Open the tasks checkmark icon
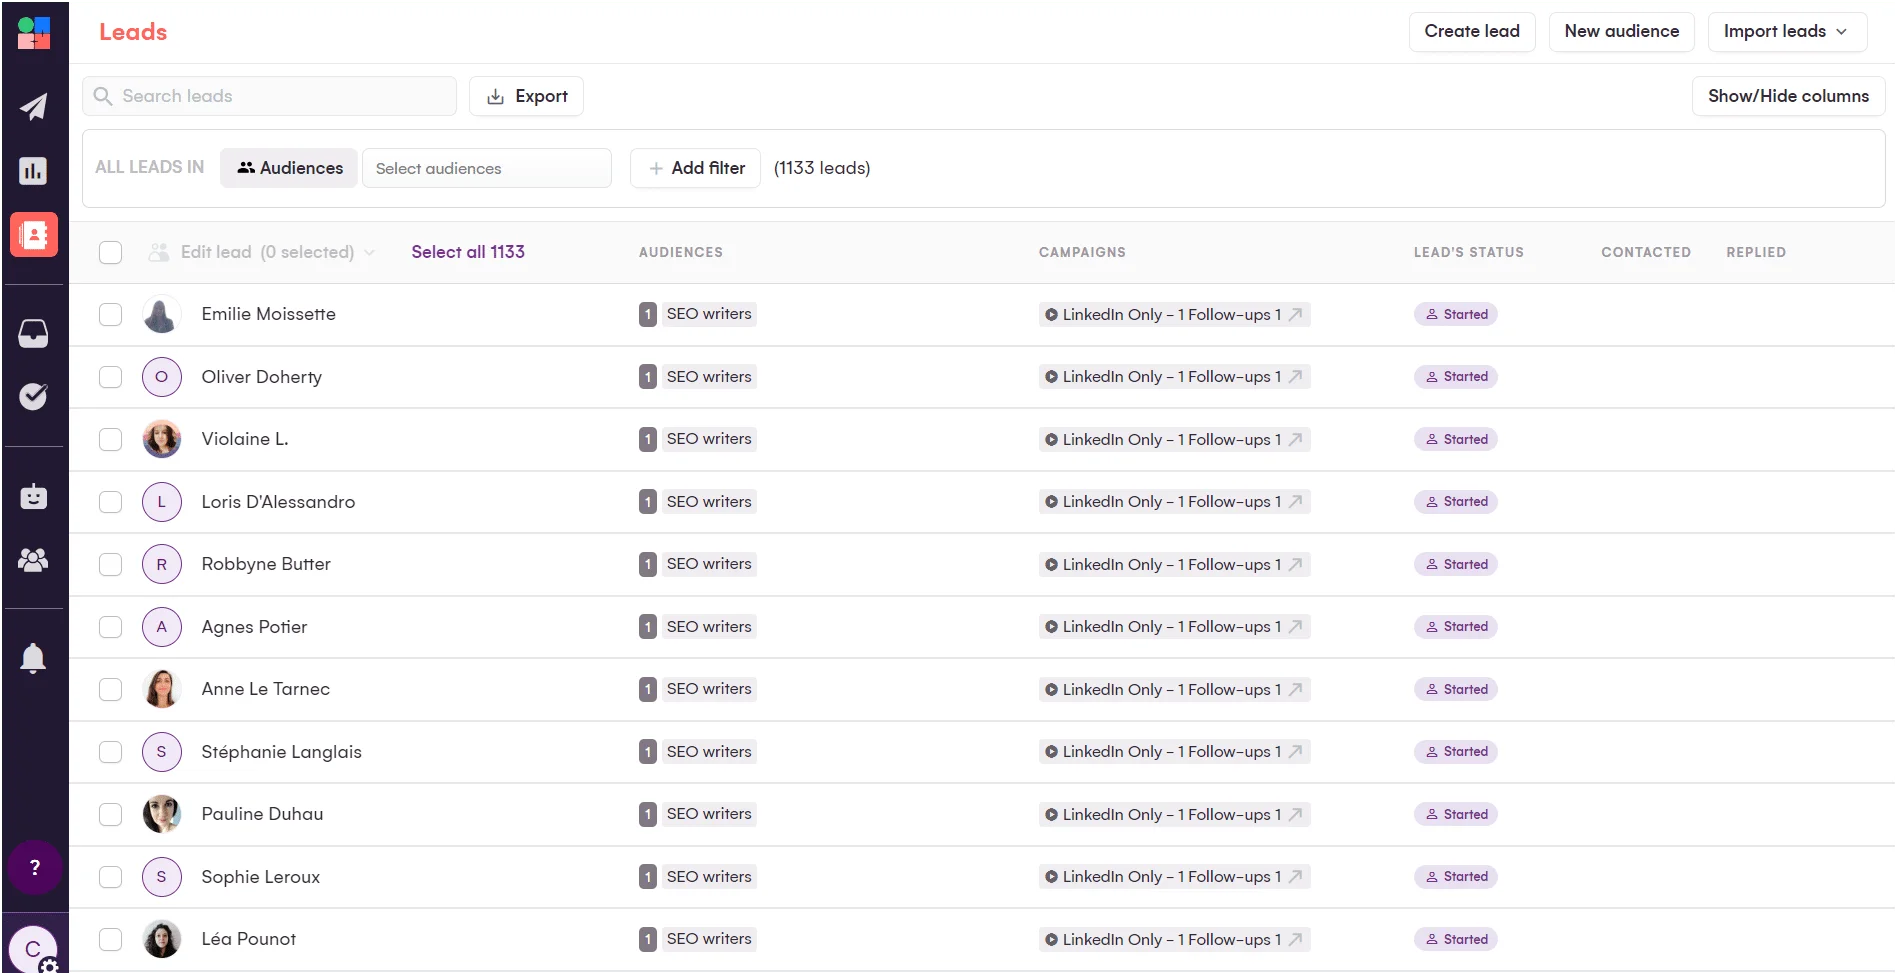 34,396
